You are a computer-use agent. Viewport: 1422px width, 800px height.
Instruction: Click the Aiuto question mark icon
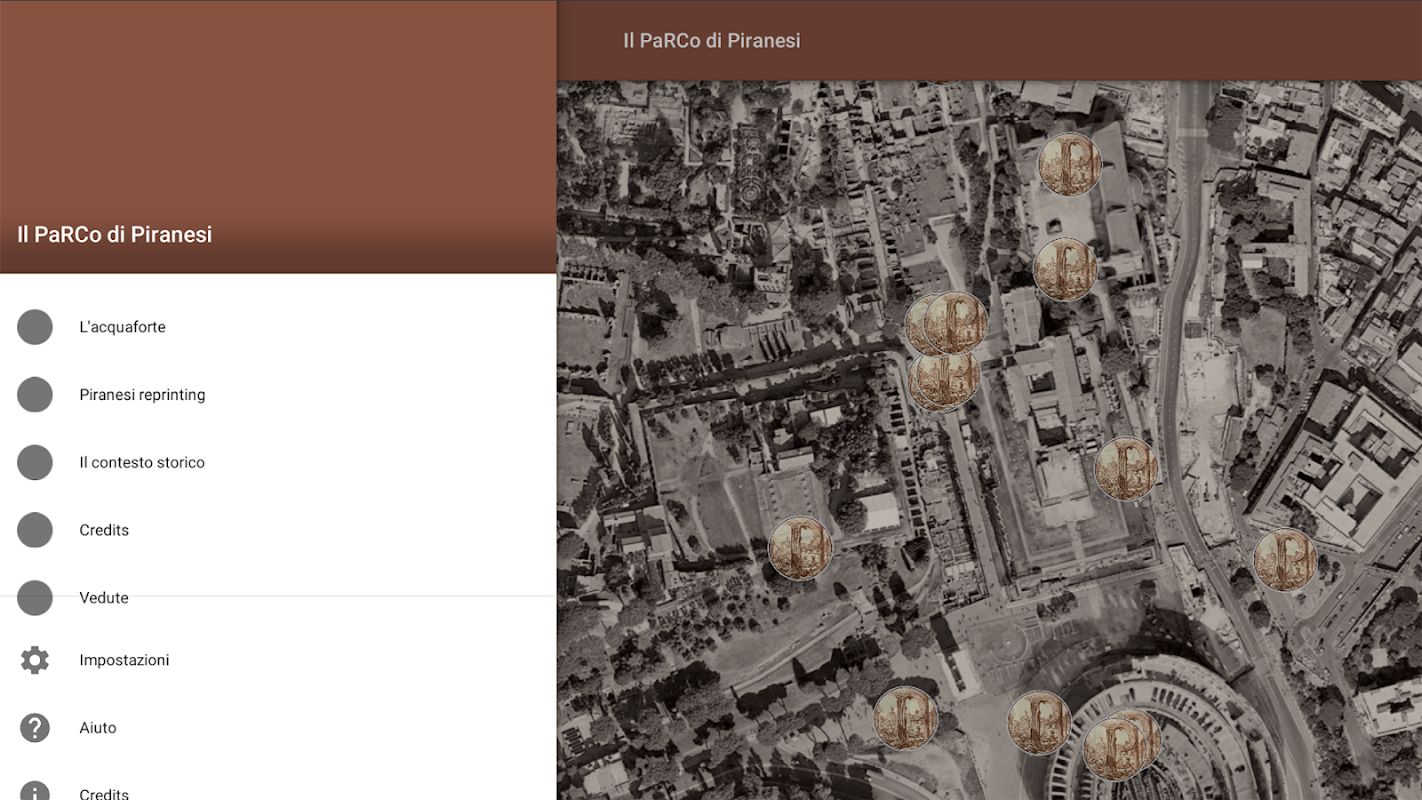35,728
